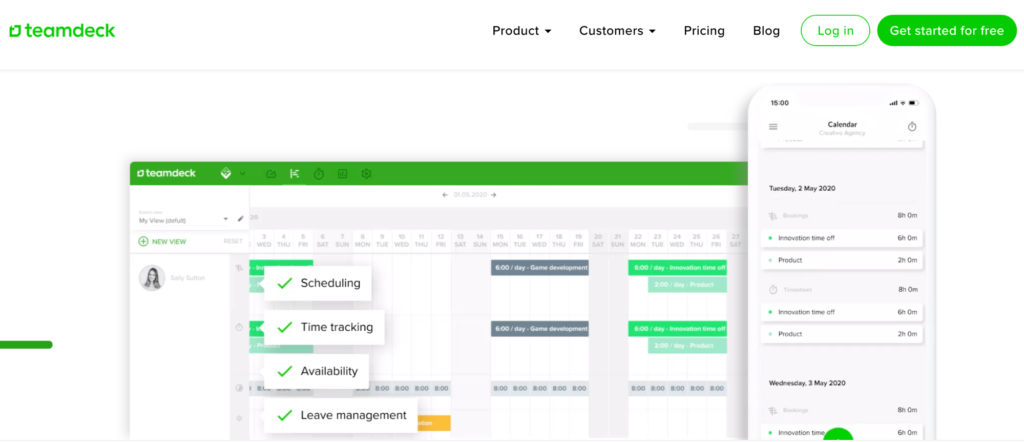Screen dimensions: 1024x442
Task: Select 2:00 / day - Product bar in bookings row
Action: point(688,285)
